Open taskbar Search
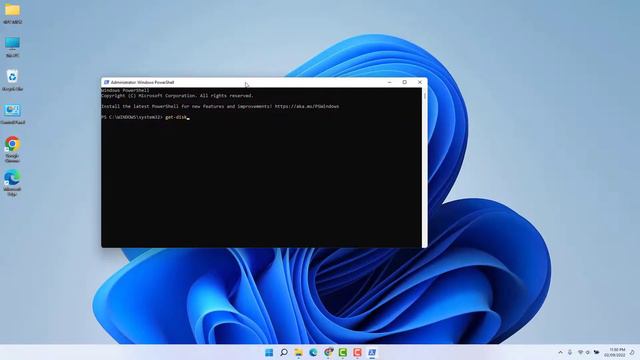This screenshot has height=360, width=640. coord(284,352)
